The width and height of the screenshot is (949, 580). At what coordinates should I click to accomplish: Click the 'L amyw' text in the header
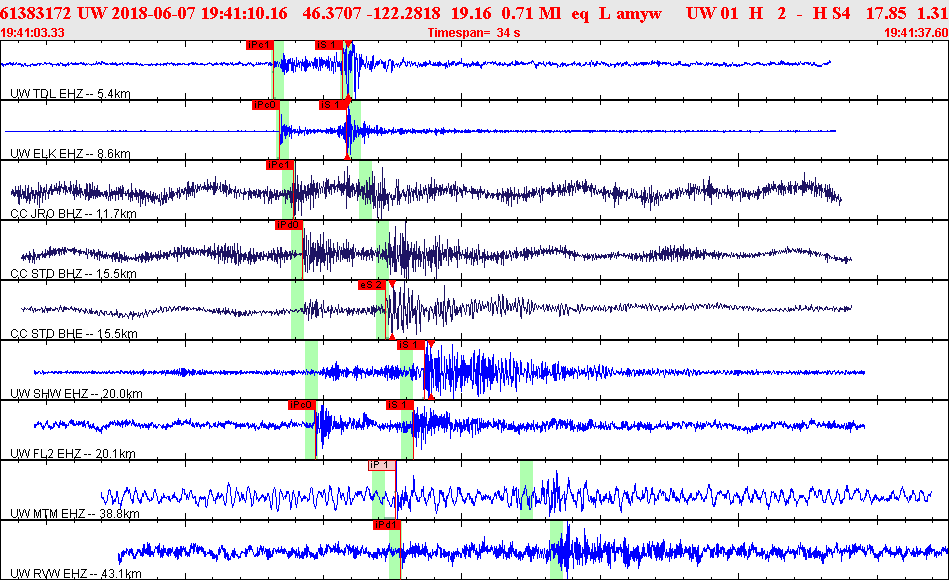tap(630, 13)
